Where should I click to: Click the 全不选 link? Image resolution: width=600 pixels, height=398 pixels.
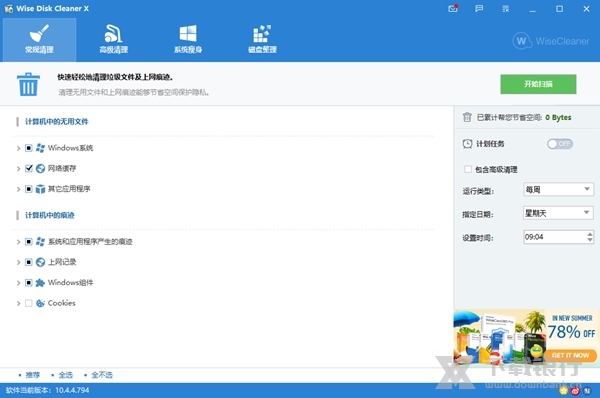click(x=102, y=375)
